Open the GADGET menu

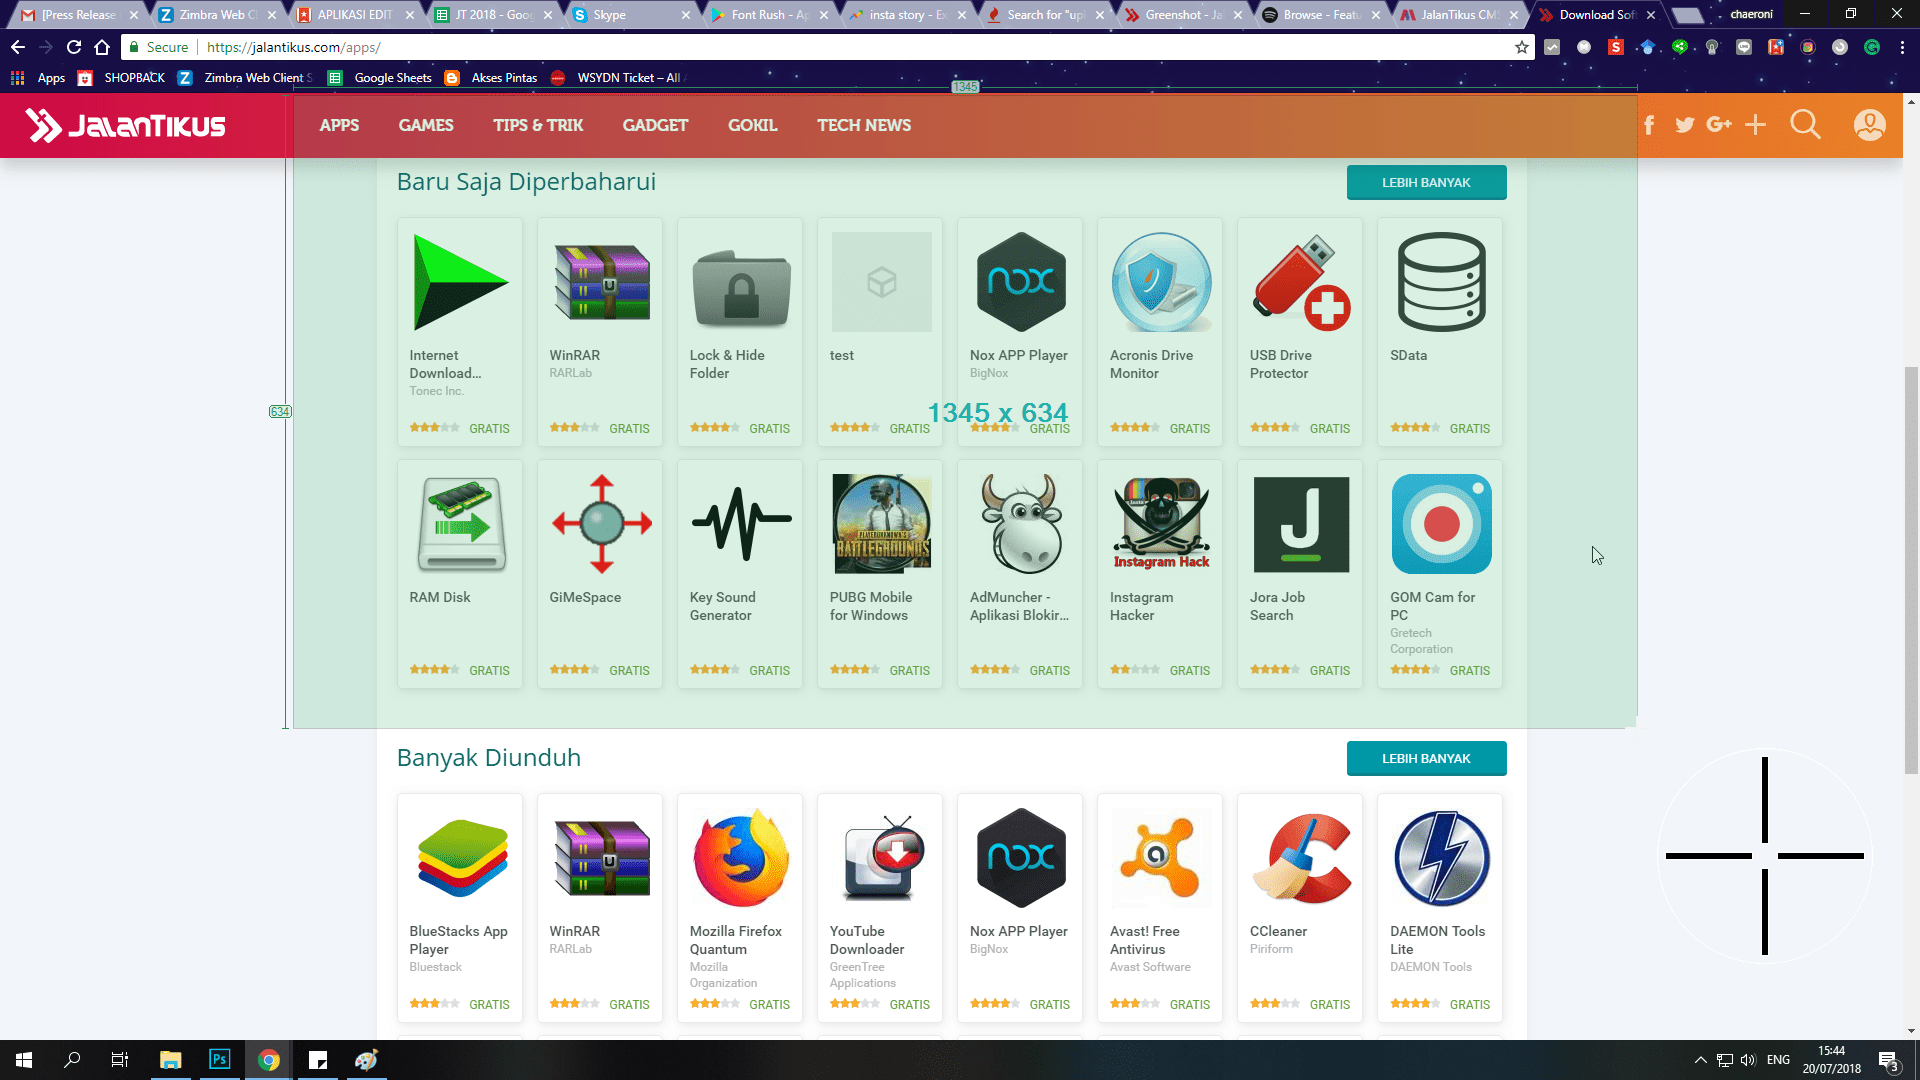click(655, 125)
